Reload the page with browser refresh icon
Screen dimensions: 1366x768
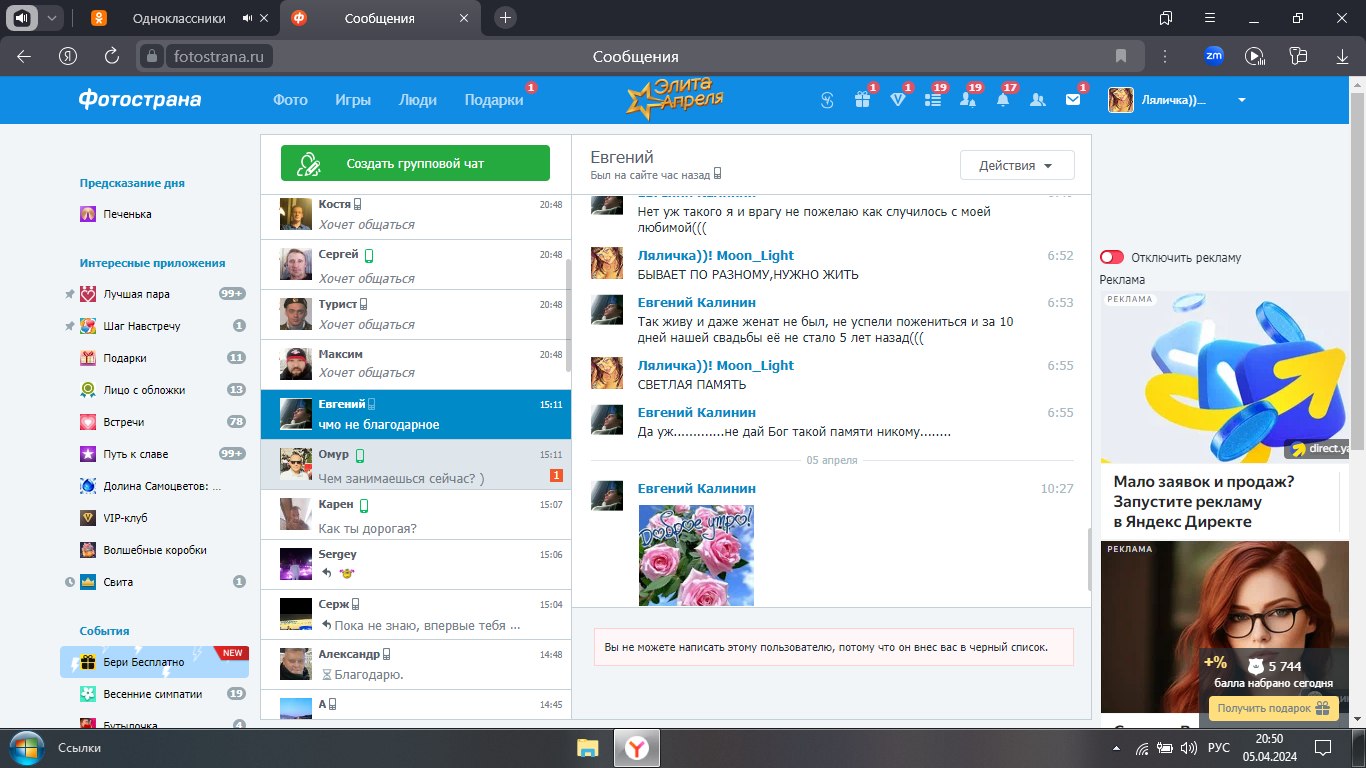112,56
